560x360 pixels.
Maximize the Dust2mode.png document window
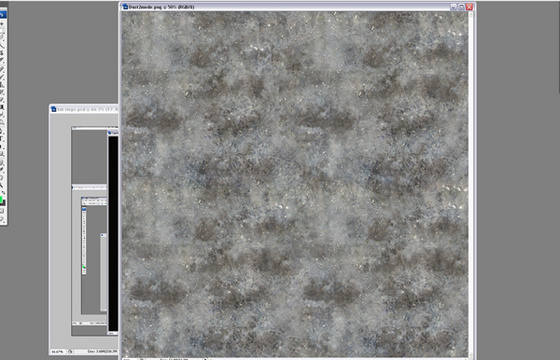click(x=461, y=7)
